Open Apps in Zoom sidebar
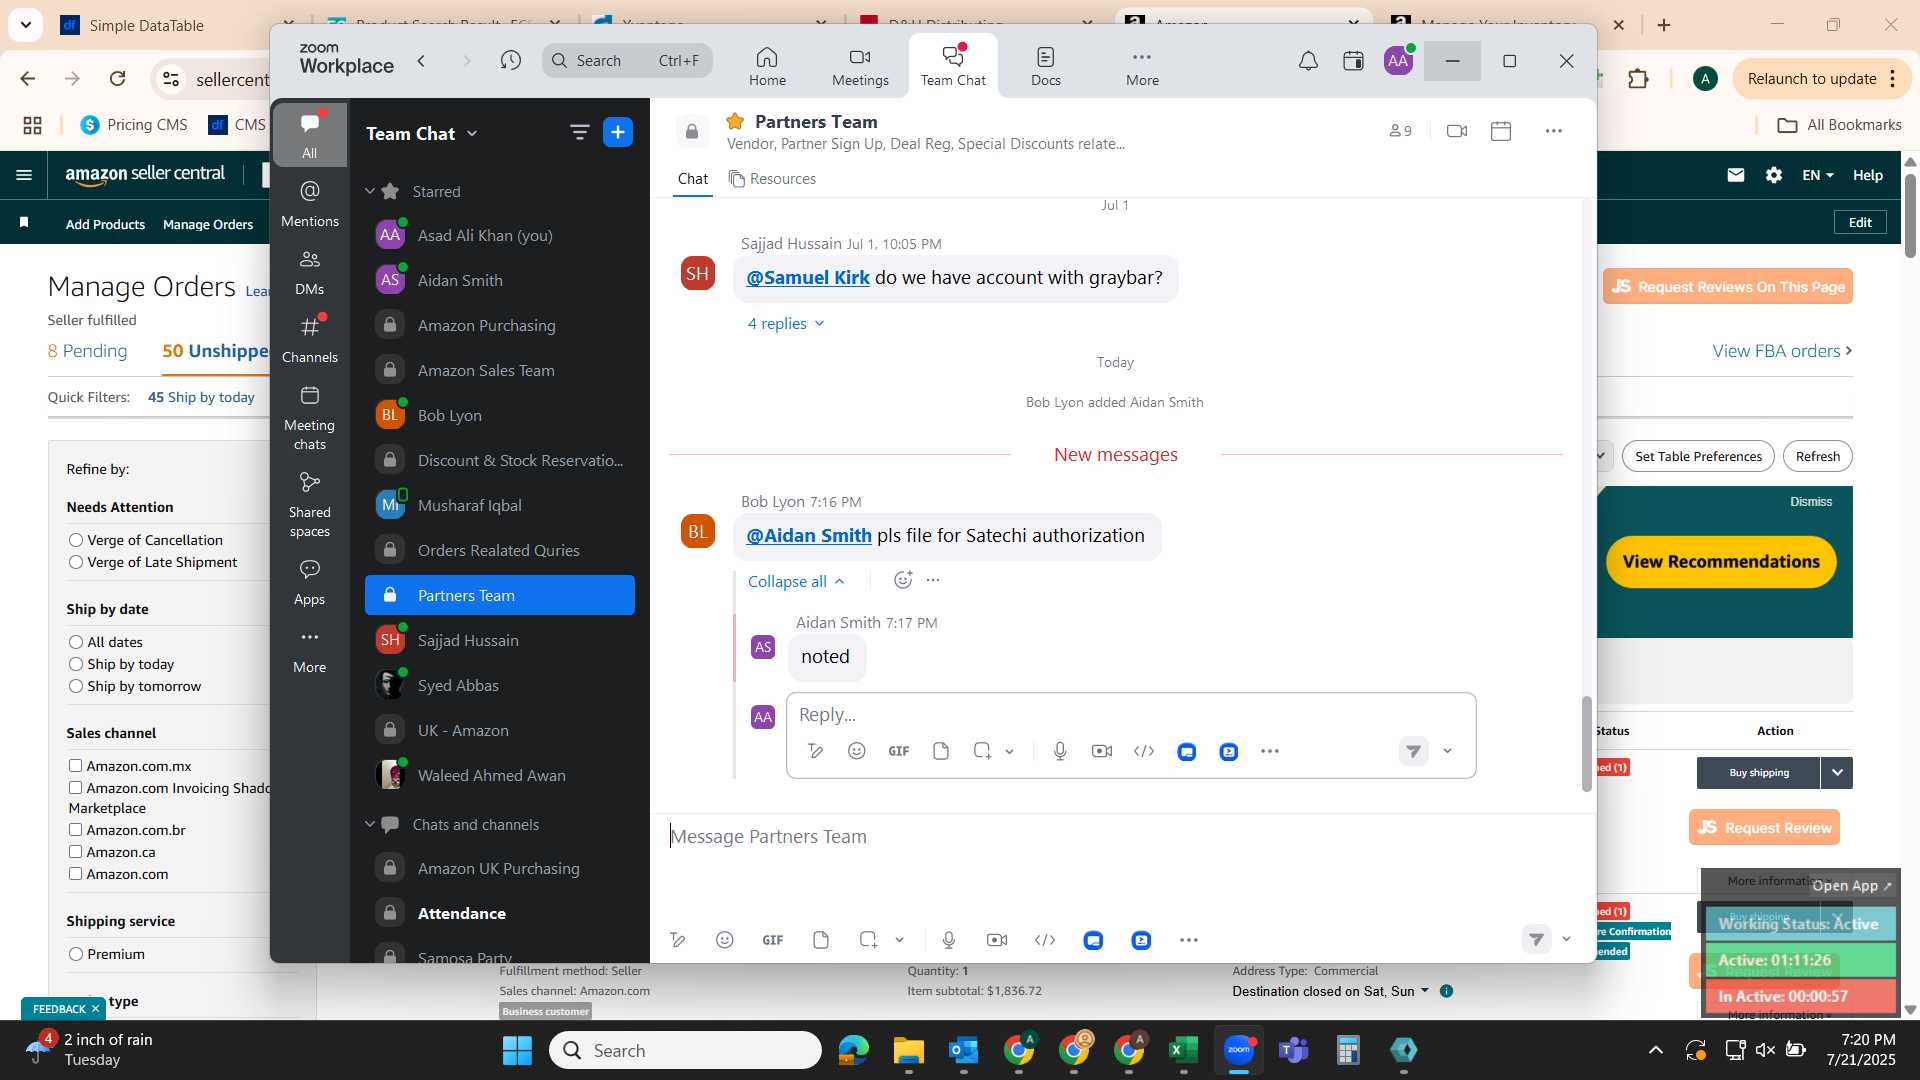Viewport: 1920px width, 1080px height. 310,582
